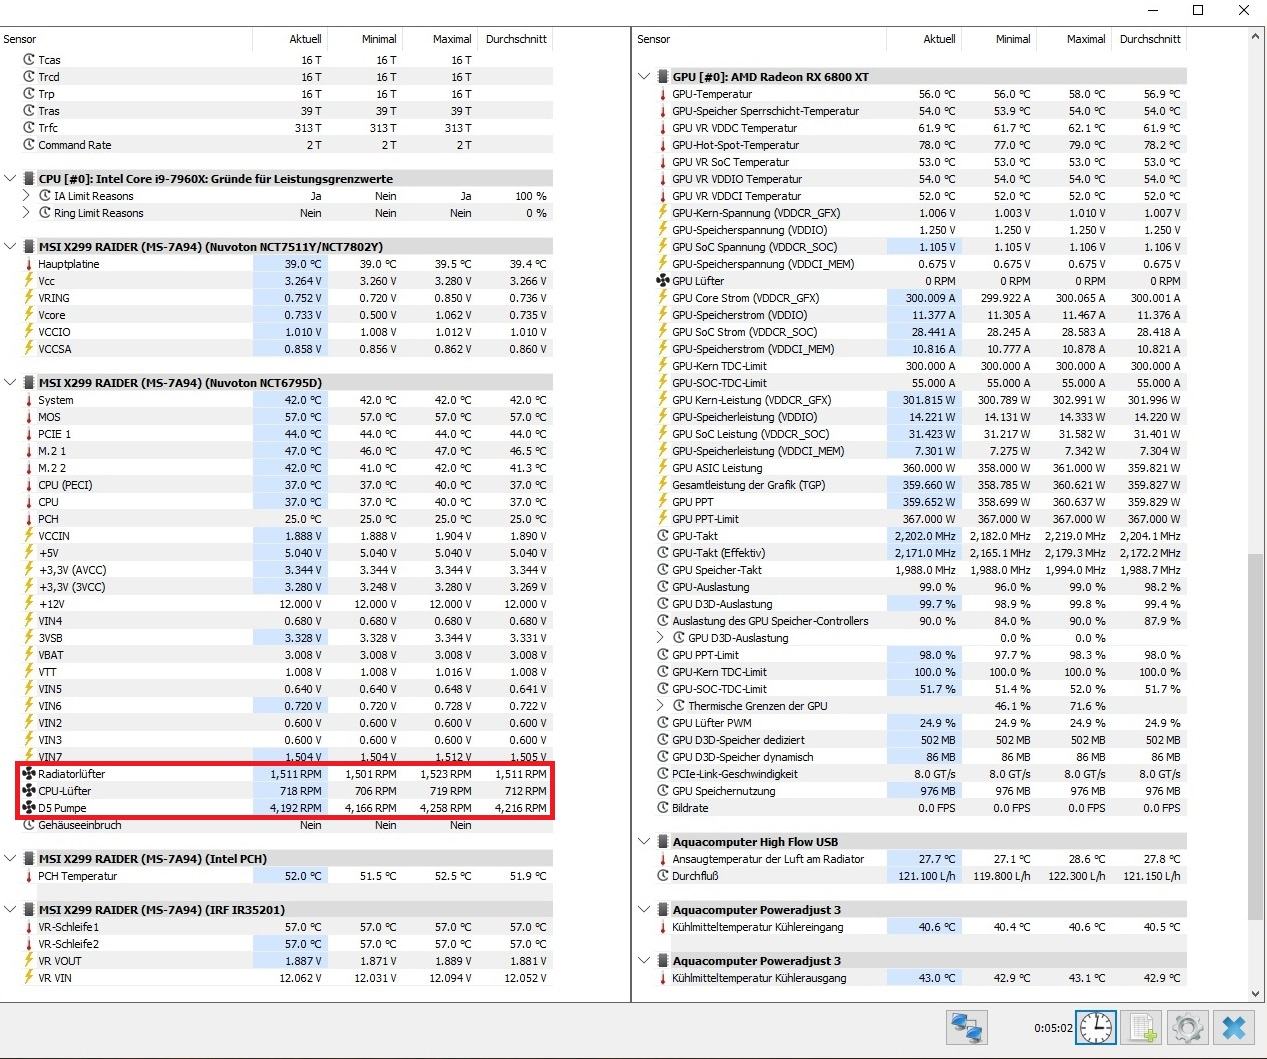Click the network remote monitoring icon
Image resolution: width=1267 pixels, height=1059 pixels.
click(x=966, y=1027)
